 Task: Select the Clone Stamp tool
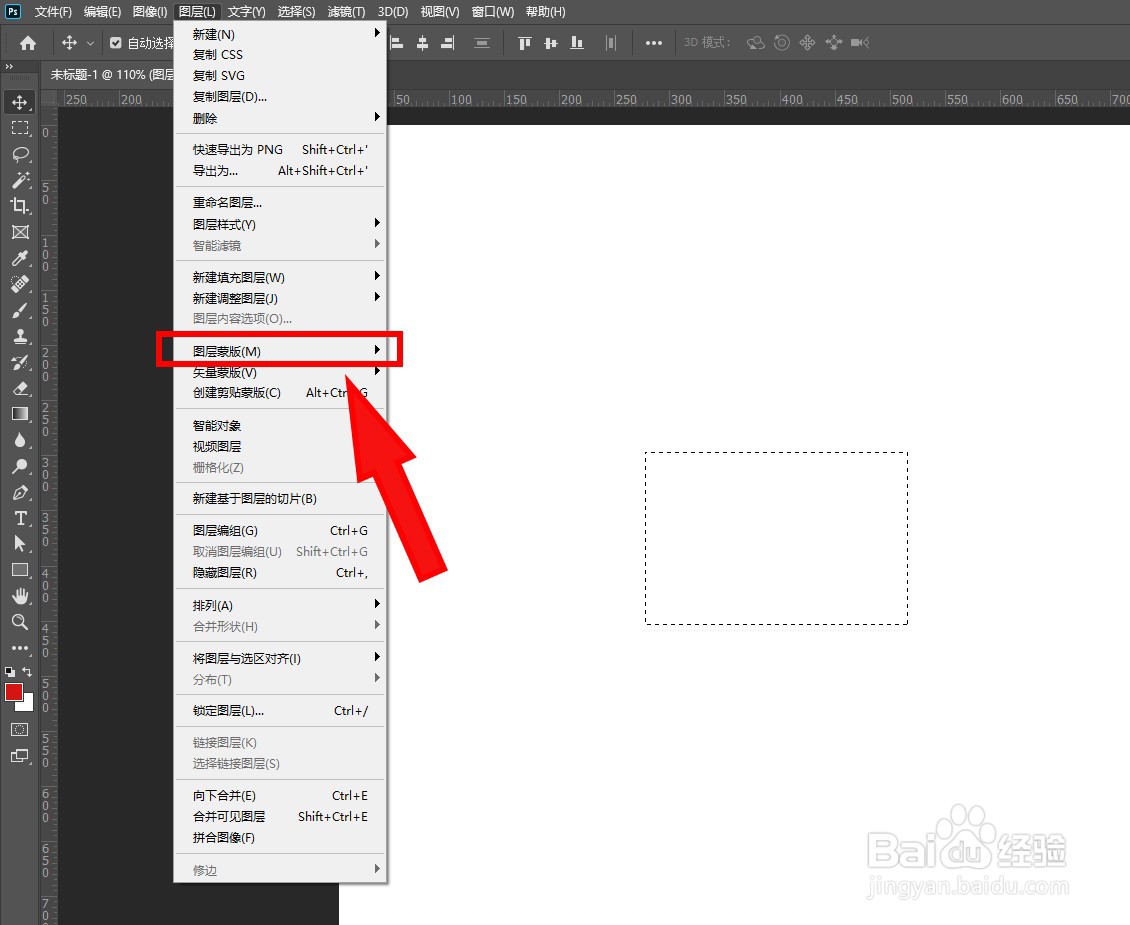(x=19, y=336)
